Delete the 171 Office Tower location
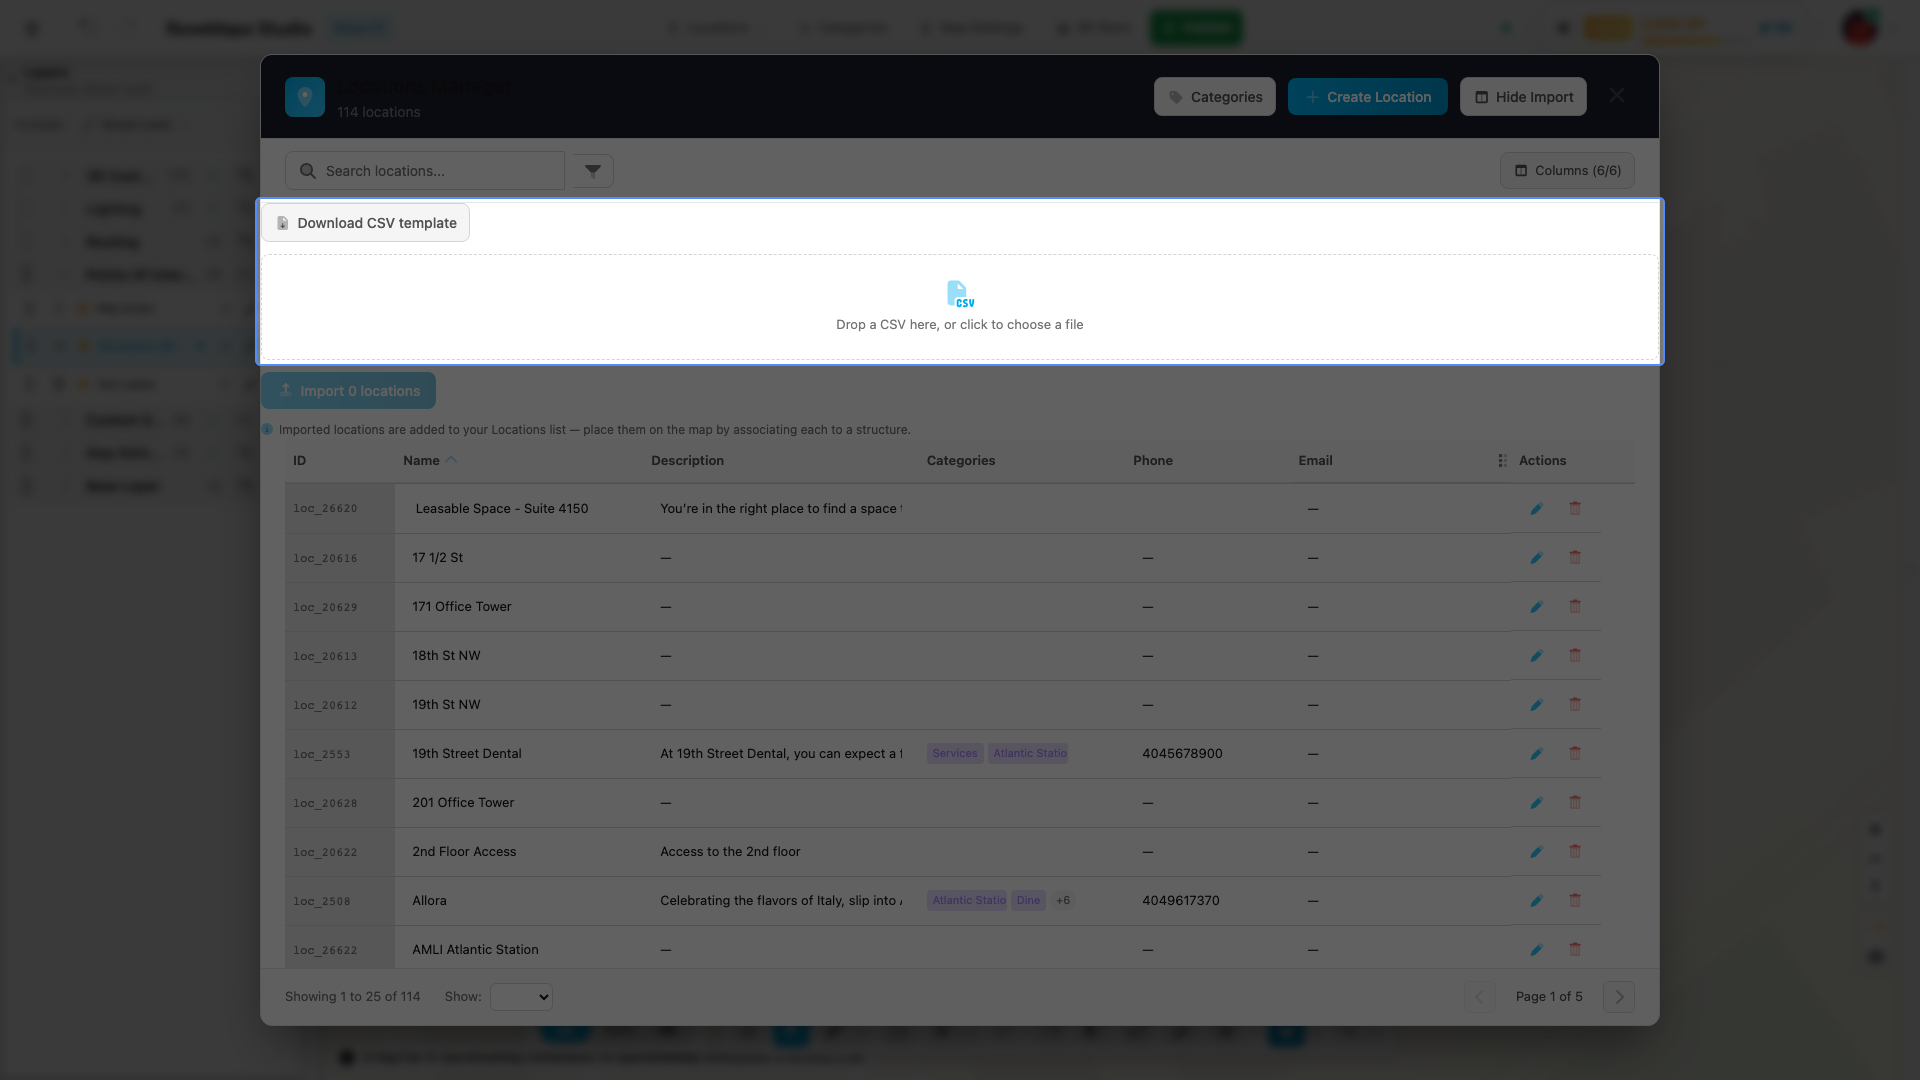Viewport: 1920px width, 1080px height. click(1575, 607)
